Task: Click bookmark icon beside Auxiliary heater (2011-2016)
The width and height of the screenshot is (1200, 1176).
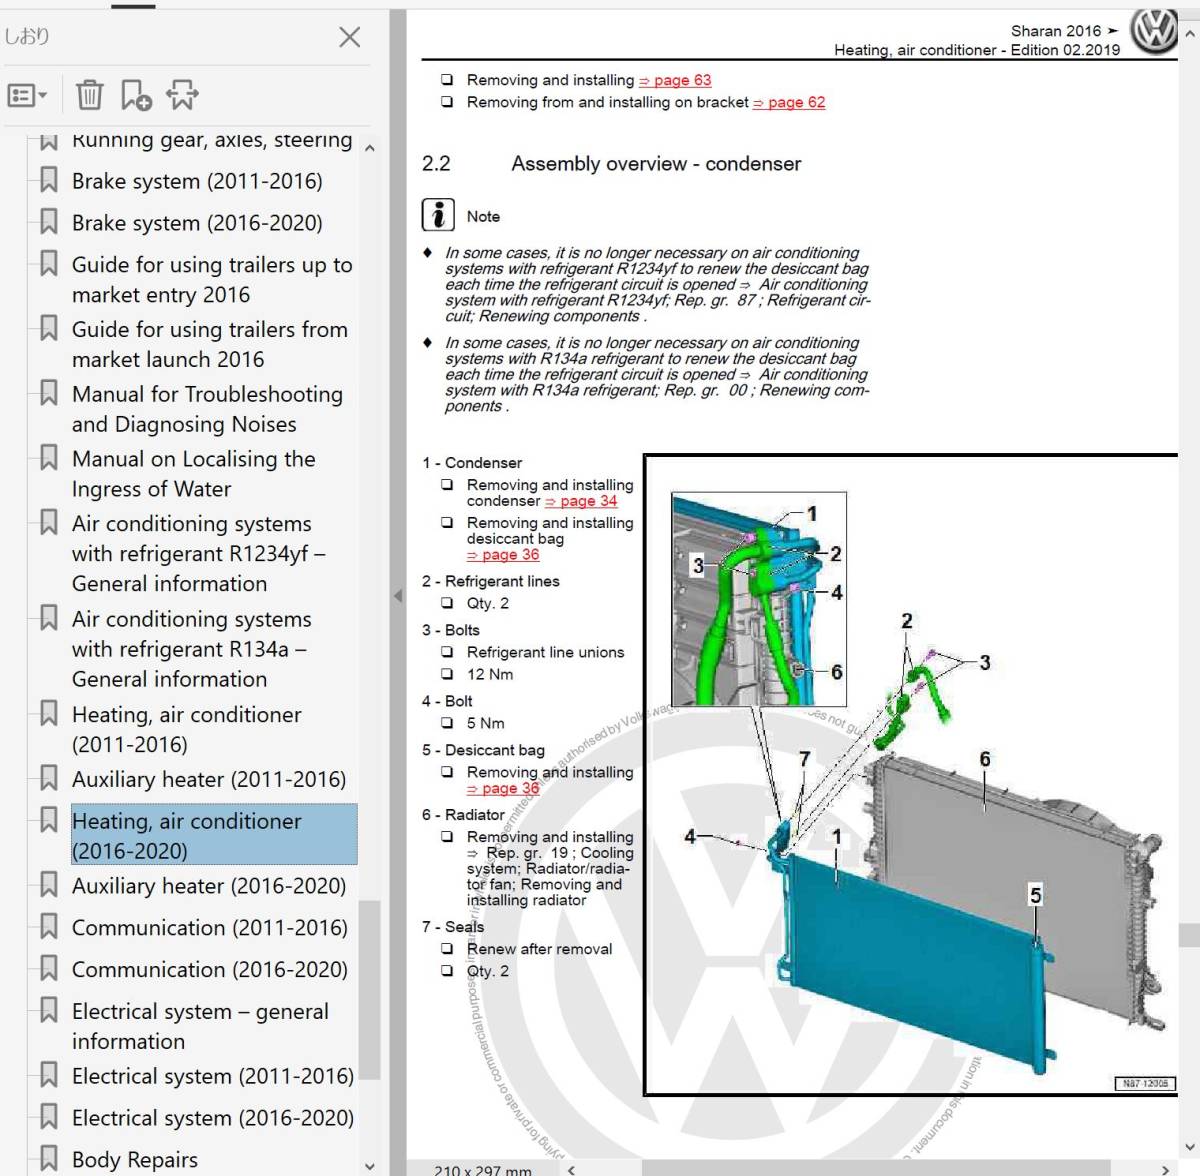Action: coord(48,779)
